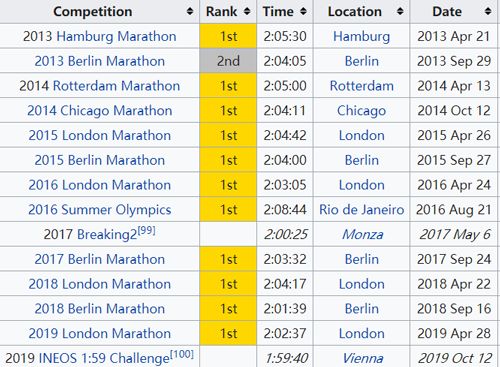Sort table by Competition column arrows
This screenshot has height=367, width=500.
tap(190, 12)
